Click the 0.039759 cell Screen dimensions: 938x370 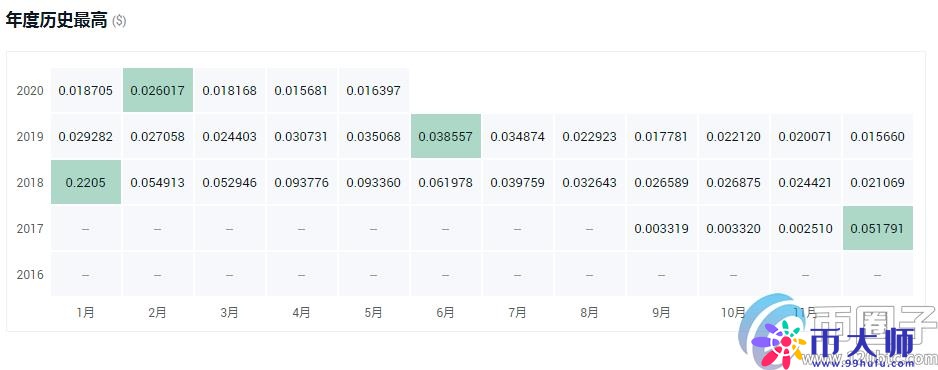pyautogui.click(x=517, y=183)
